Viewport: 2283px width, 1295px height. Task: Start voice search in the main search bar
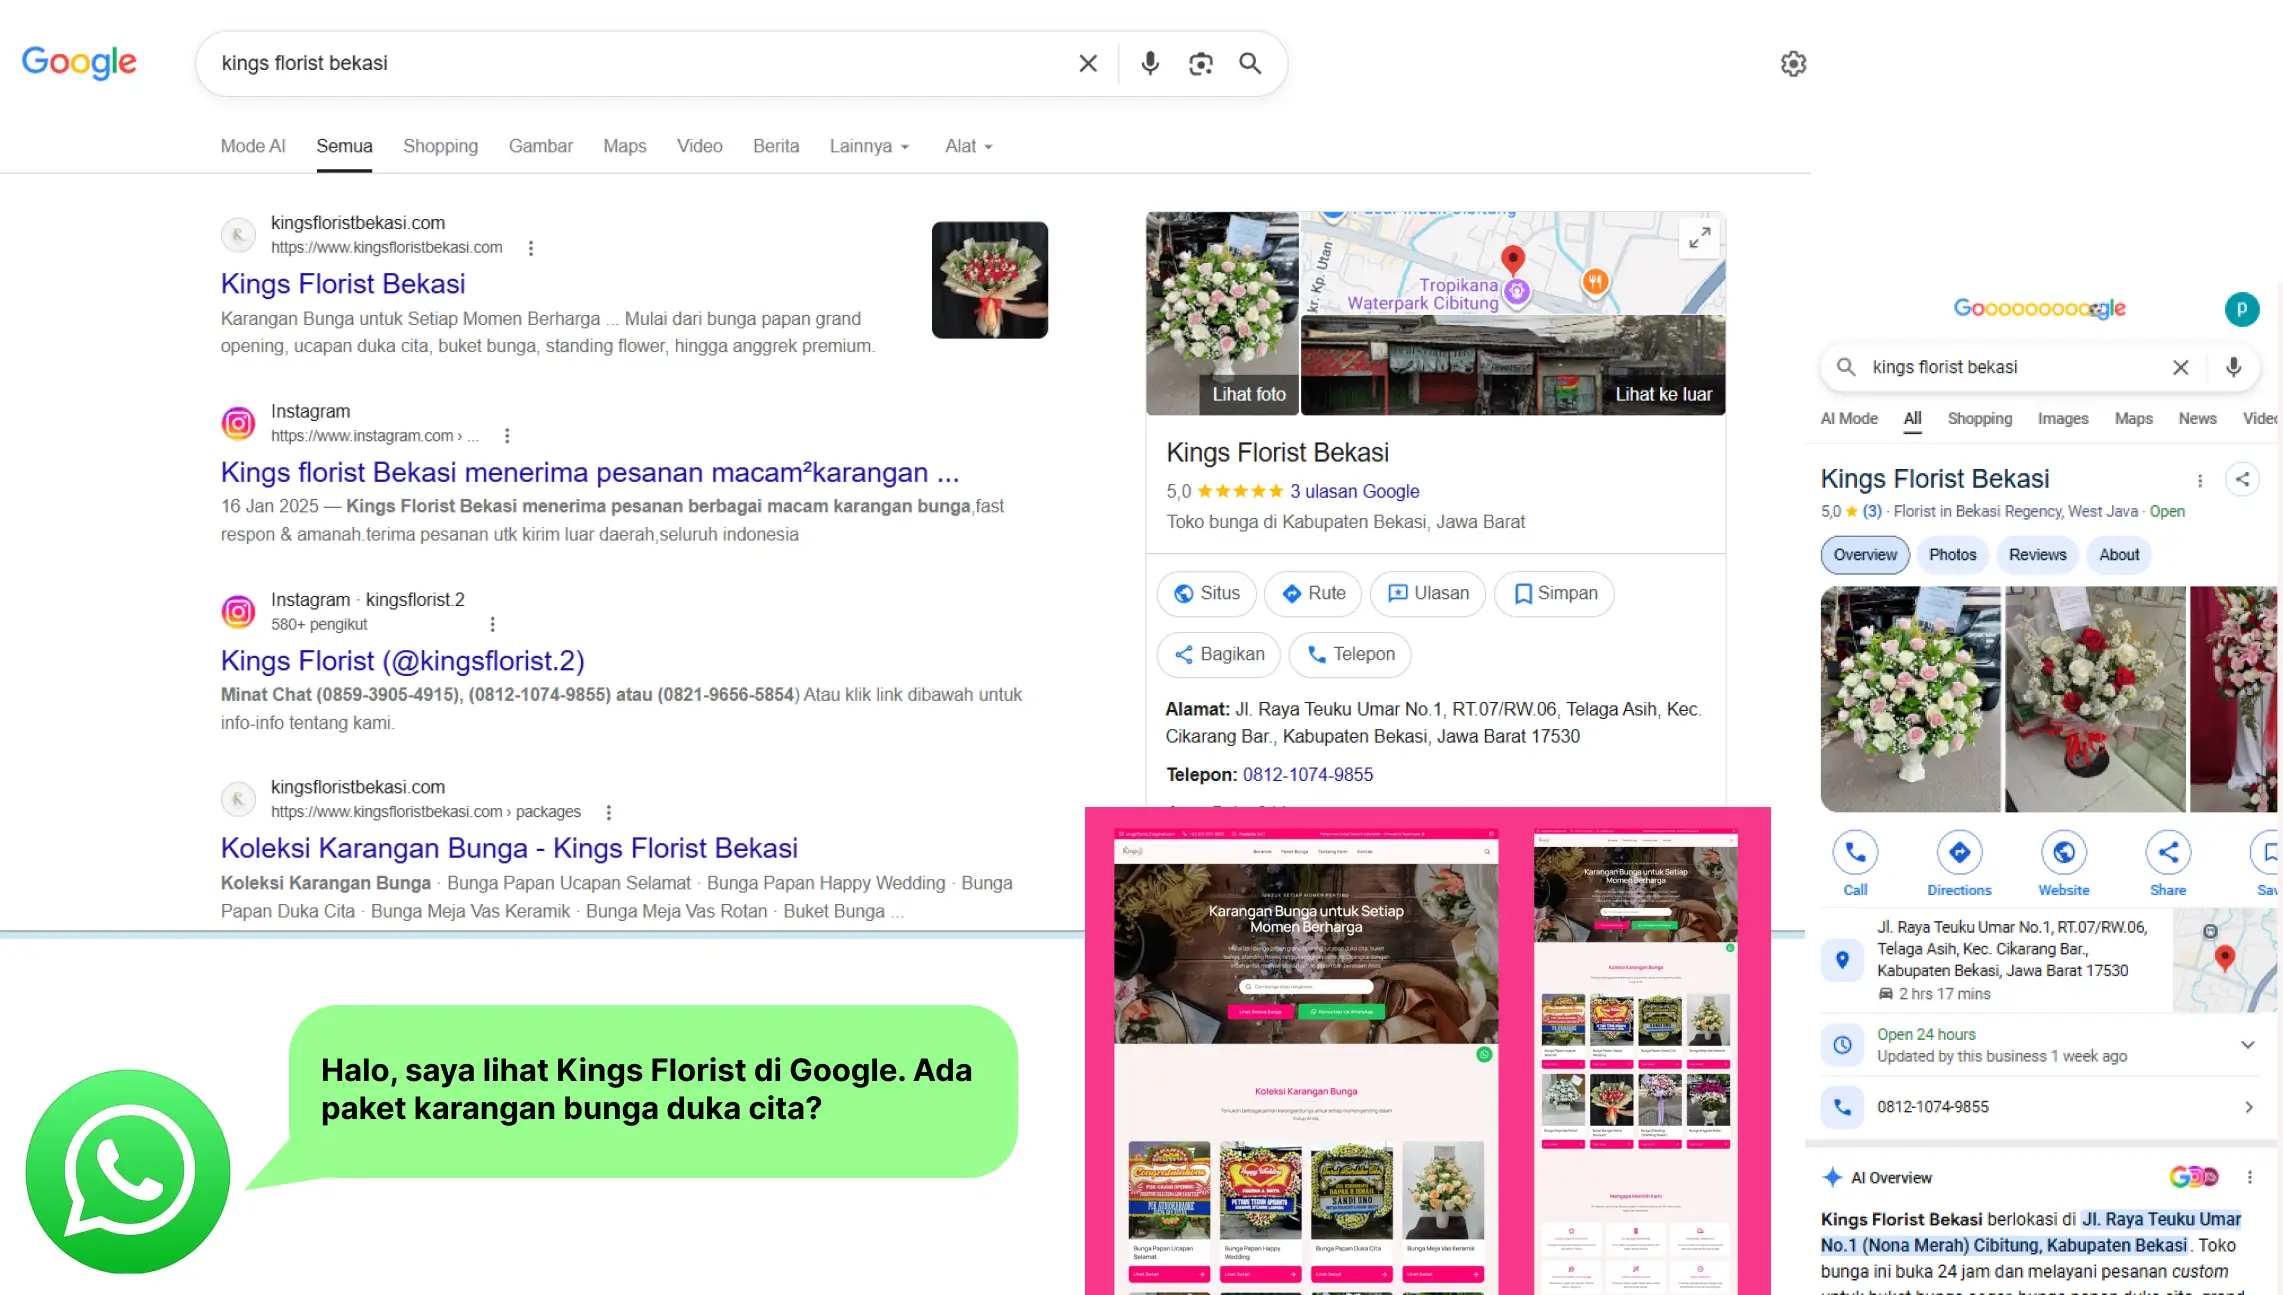tap(1150, 64)
